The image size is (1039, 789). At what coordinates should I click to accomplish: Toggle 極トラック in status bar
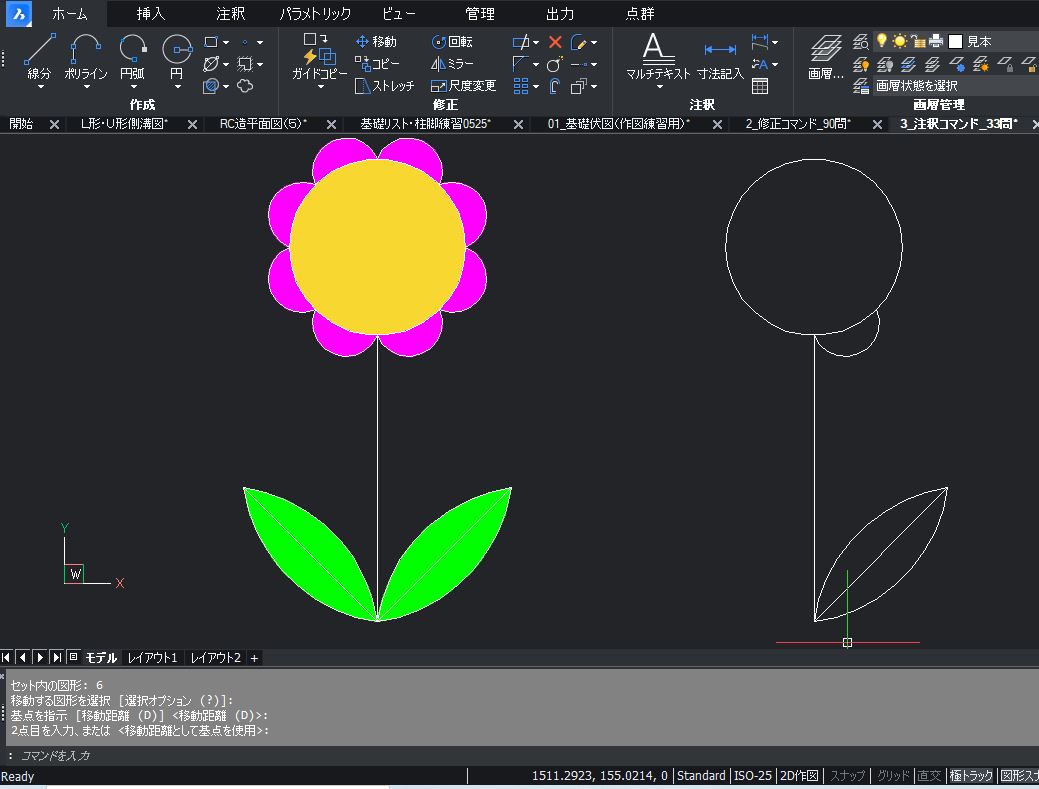tap(971, 775)
